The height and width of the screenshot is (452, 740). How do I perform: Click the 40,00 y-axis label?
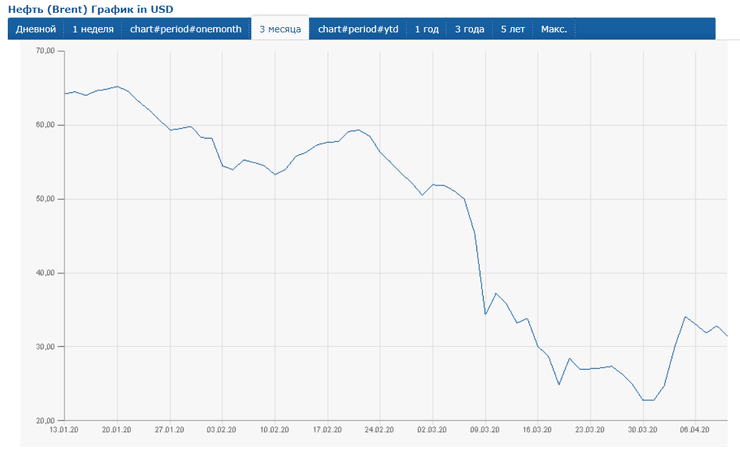click(45, 273)
